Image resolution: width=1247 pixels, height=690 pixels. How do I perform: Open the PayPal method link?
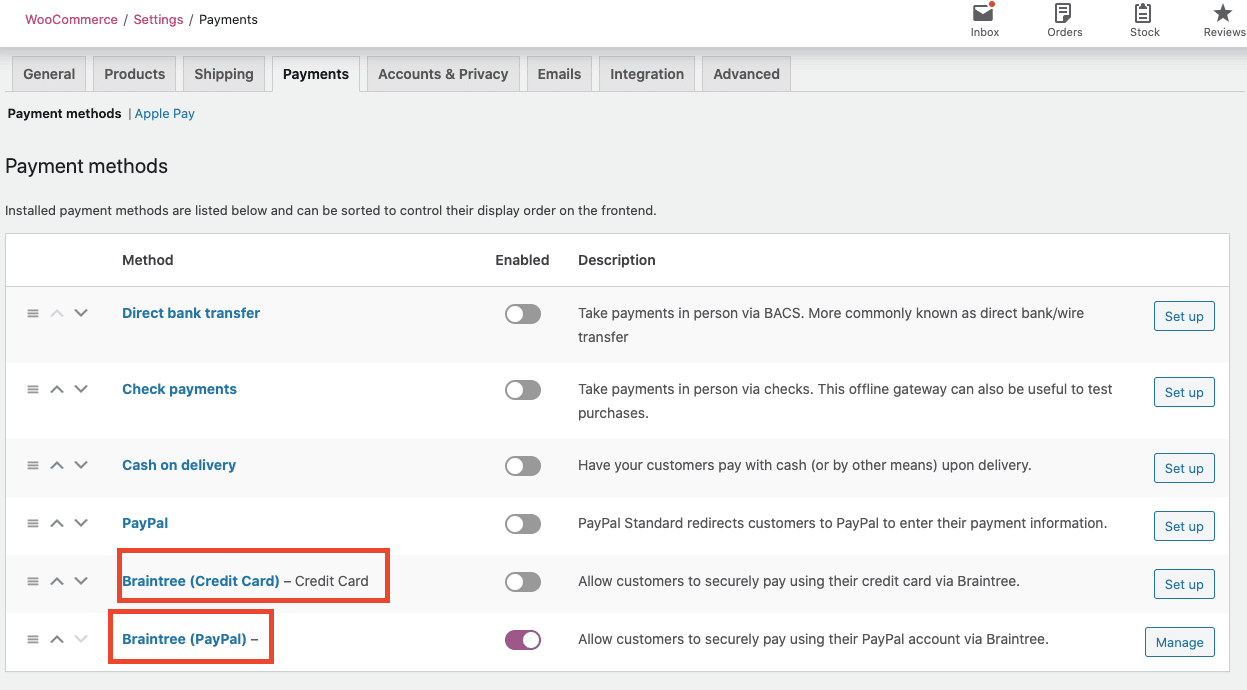(145, 523)
